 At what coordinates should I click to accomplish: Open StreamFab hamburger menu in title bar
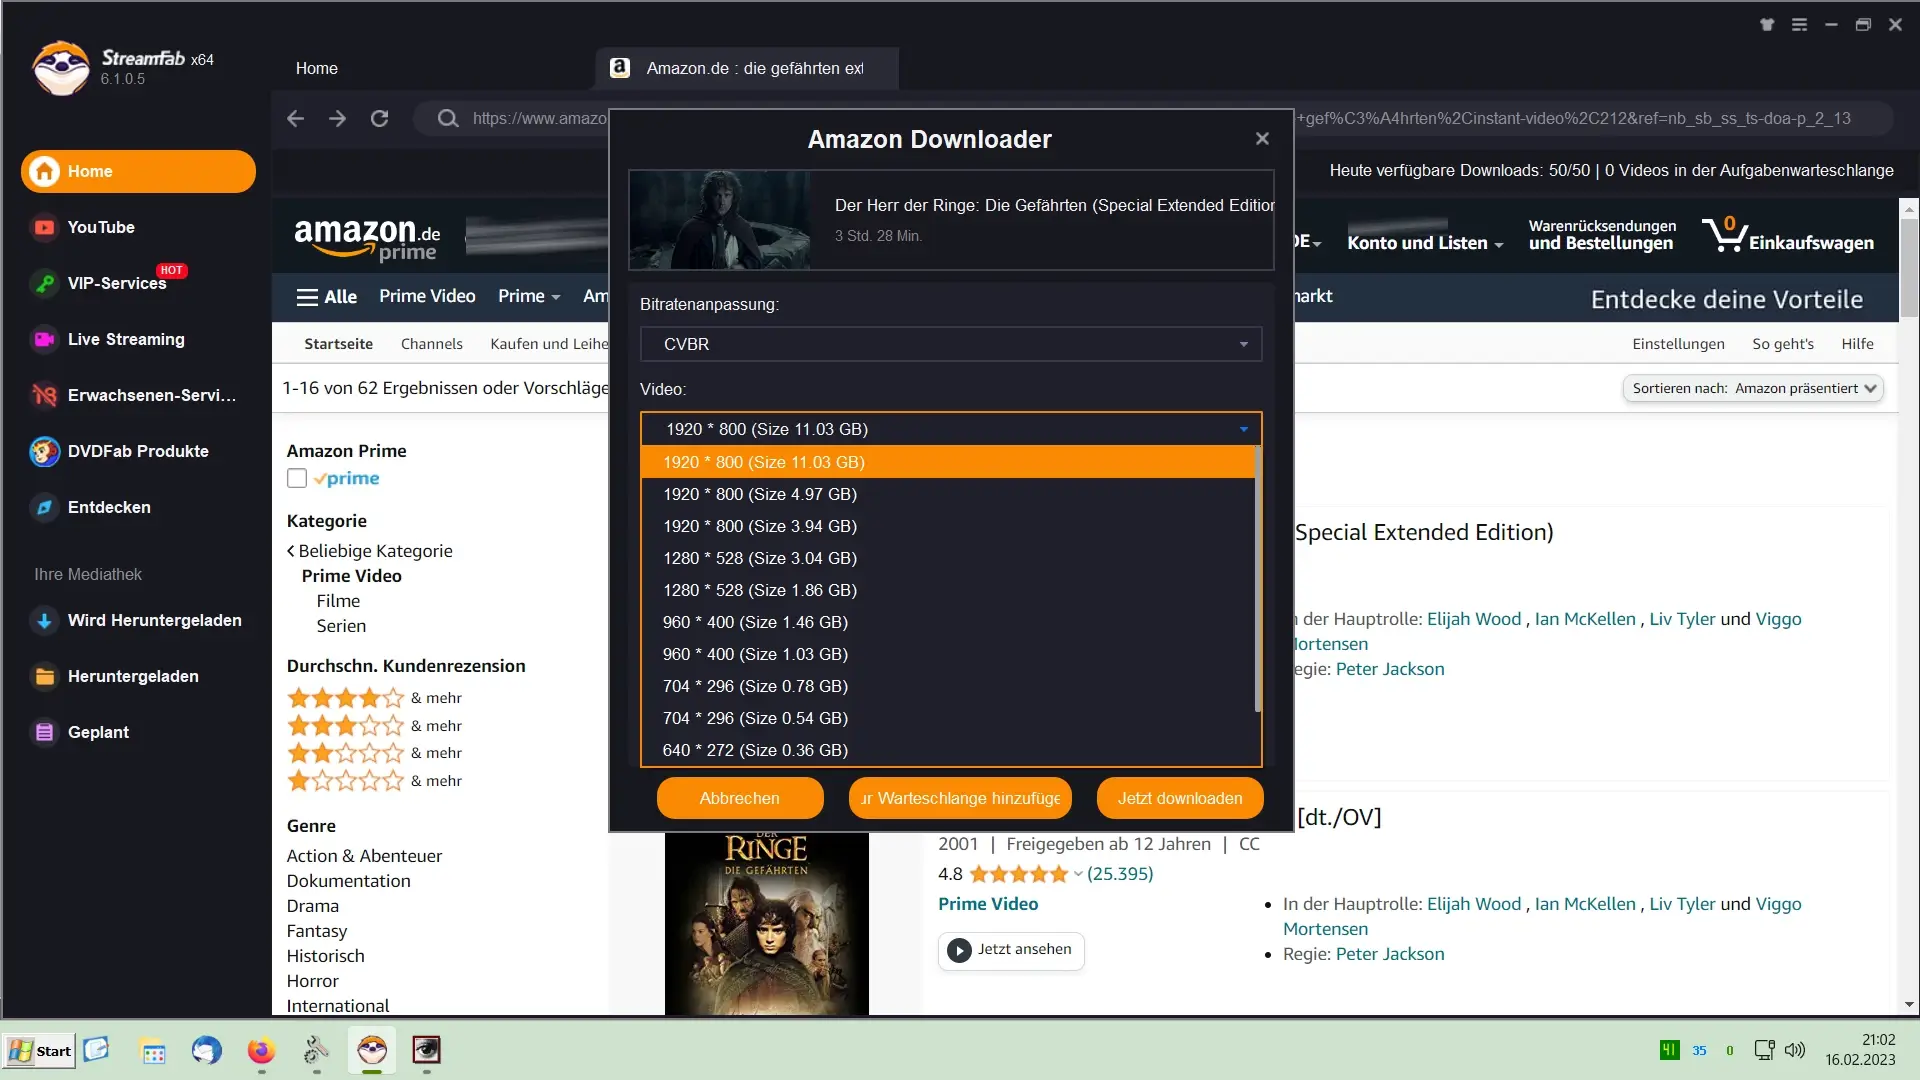[1799, 25]
